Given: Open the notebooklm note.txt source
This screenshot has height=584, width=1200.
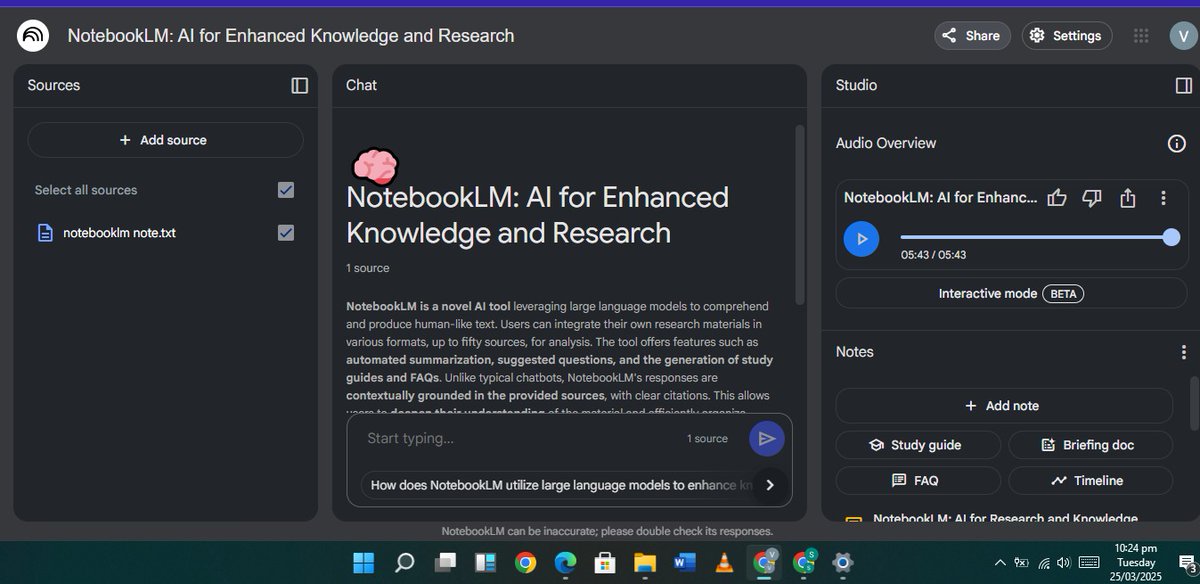Looking at the screenshot, I should tap(119, 233).
